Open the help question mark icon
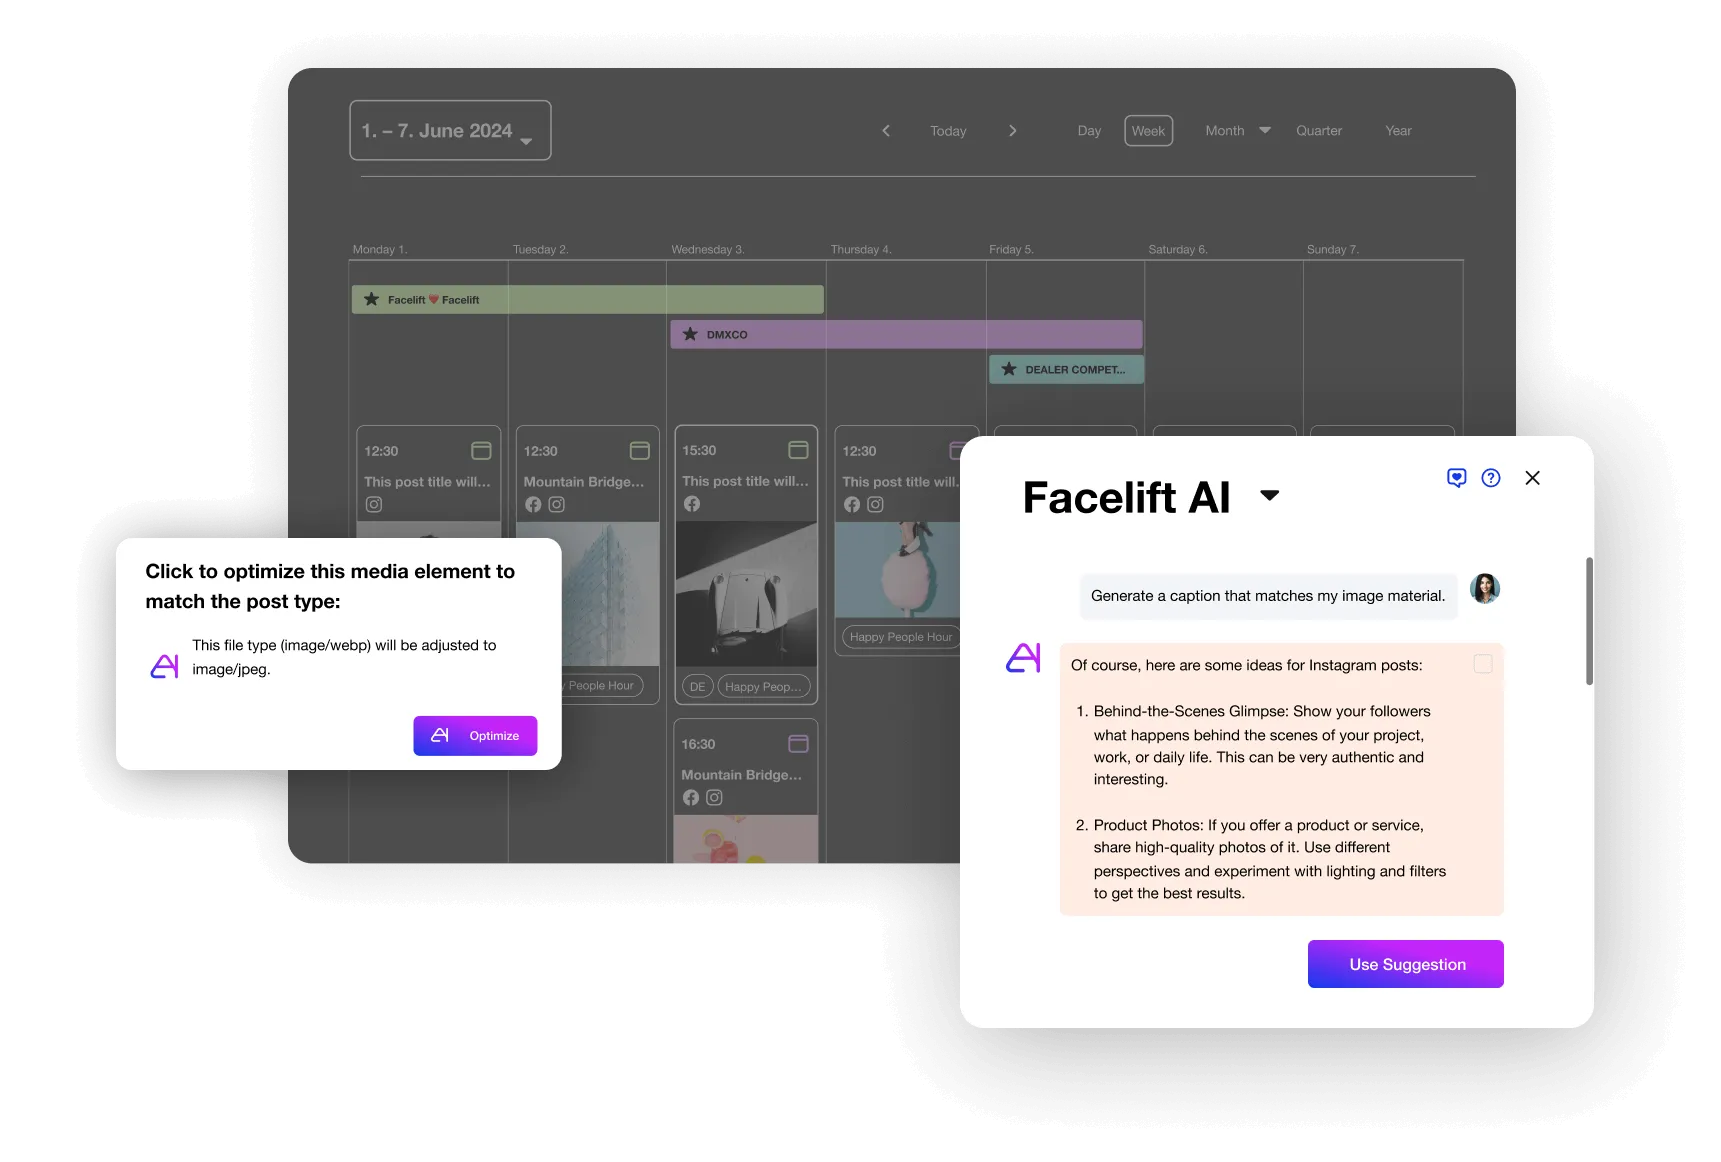 tap(1491, 478)
